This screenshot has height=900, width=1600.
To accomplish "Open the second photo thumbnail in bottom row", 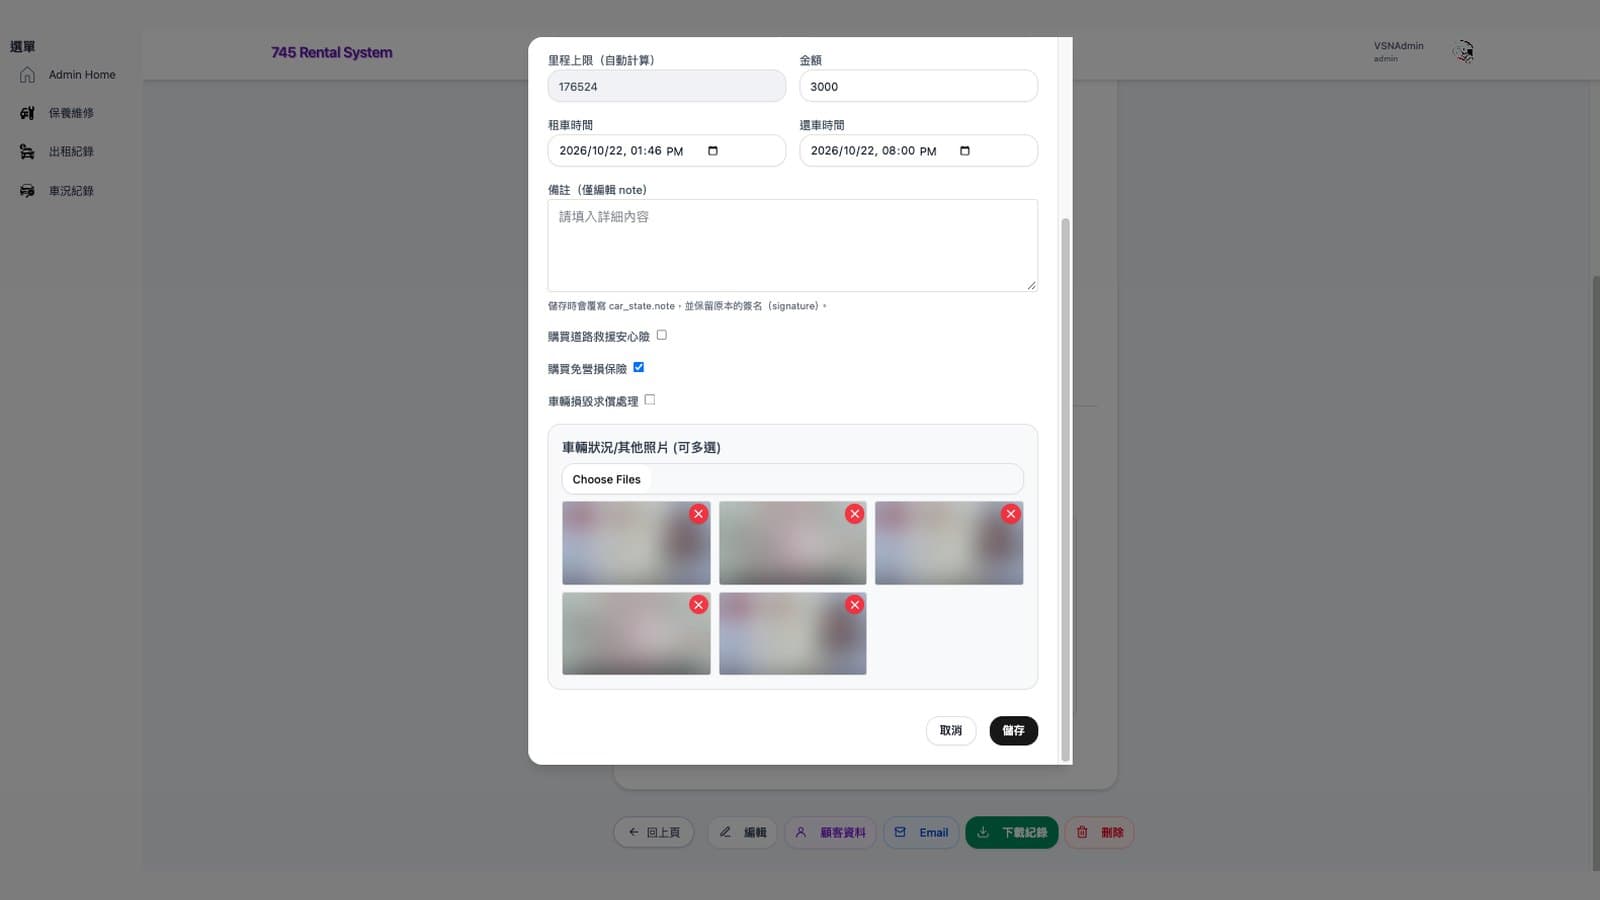I will pyautogui.click(x=792, y=634).
